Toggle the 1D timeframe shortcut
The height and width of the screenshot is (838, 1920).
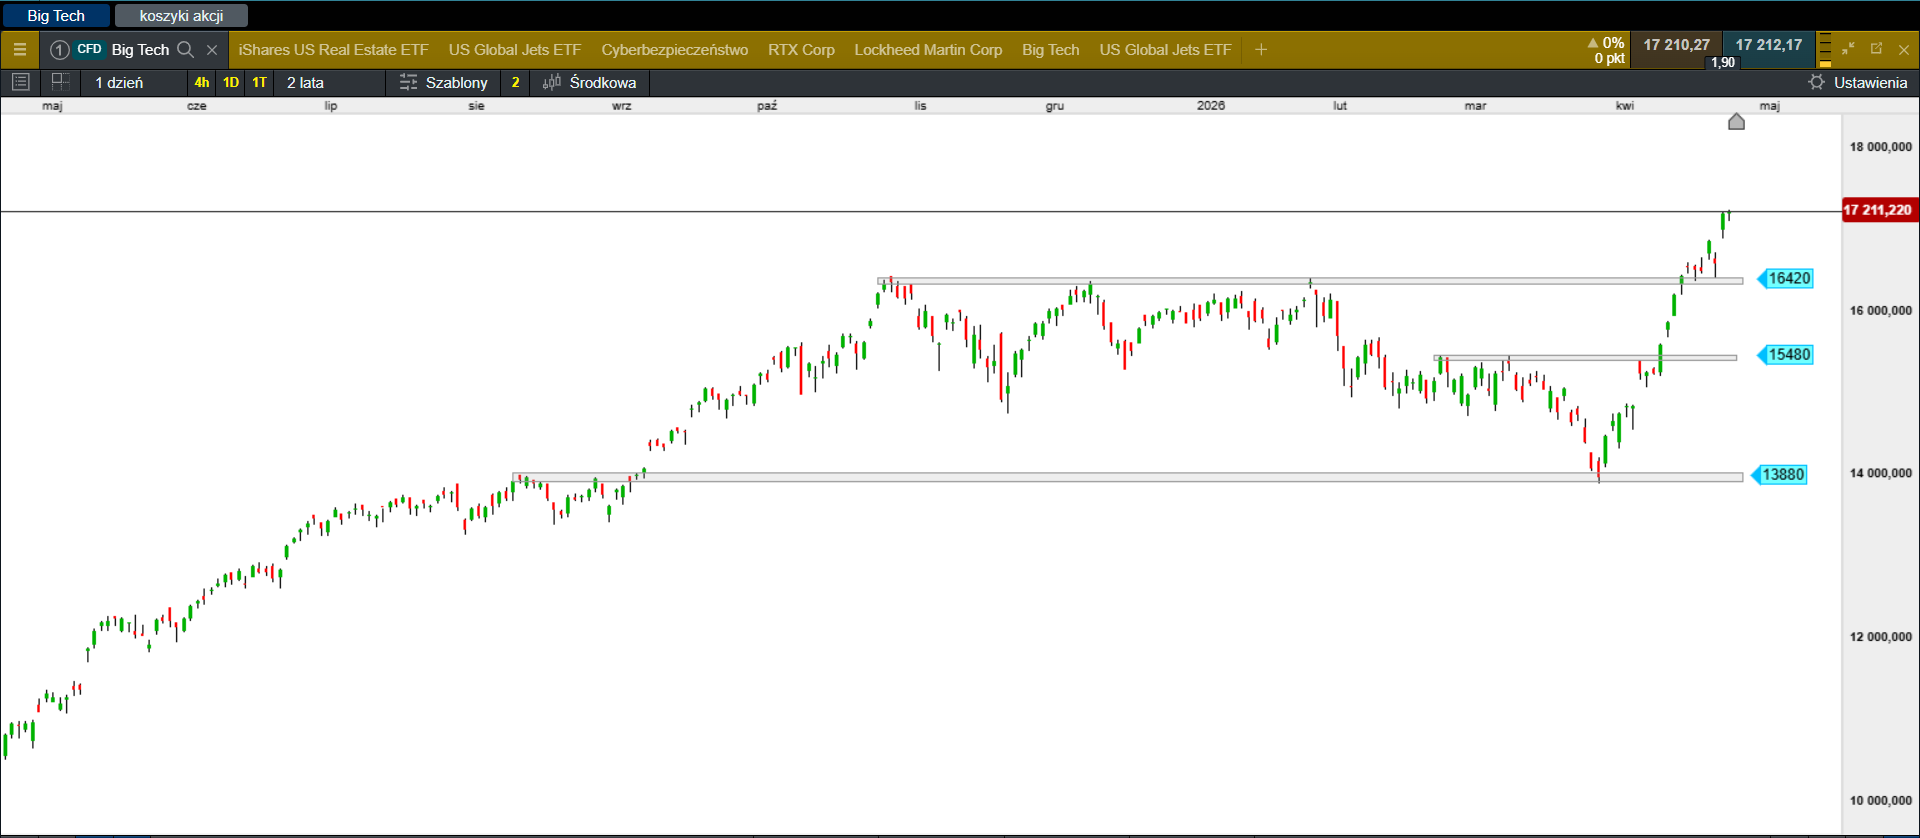(x=231, y=82)
